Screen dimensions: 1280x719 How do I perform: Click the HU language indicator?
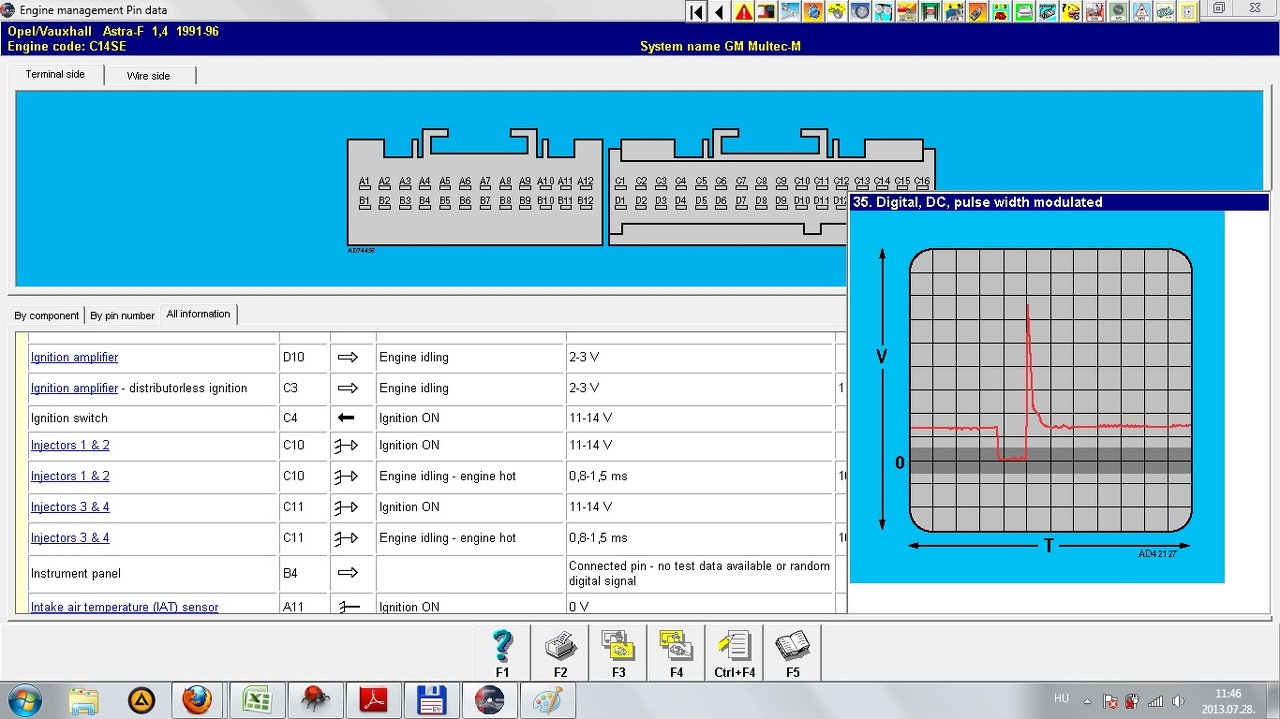(1061, 698)
